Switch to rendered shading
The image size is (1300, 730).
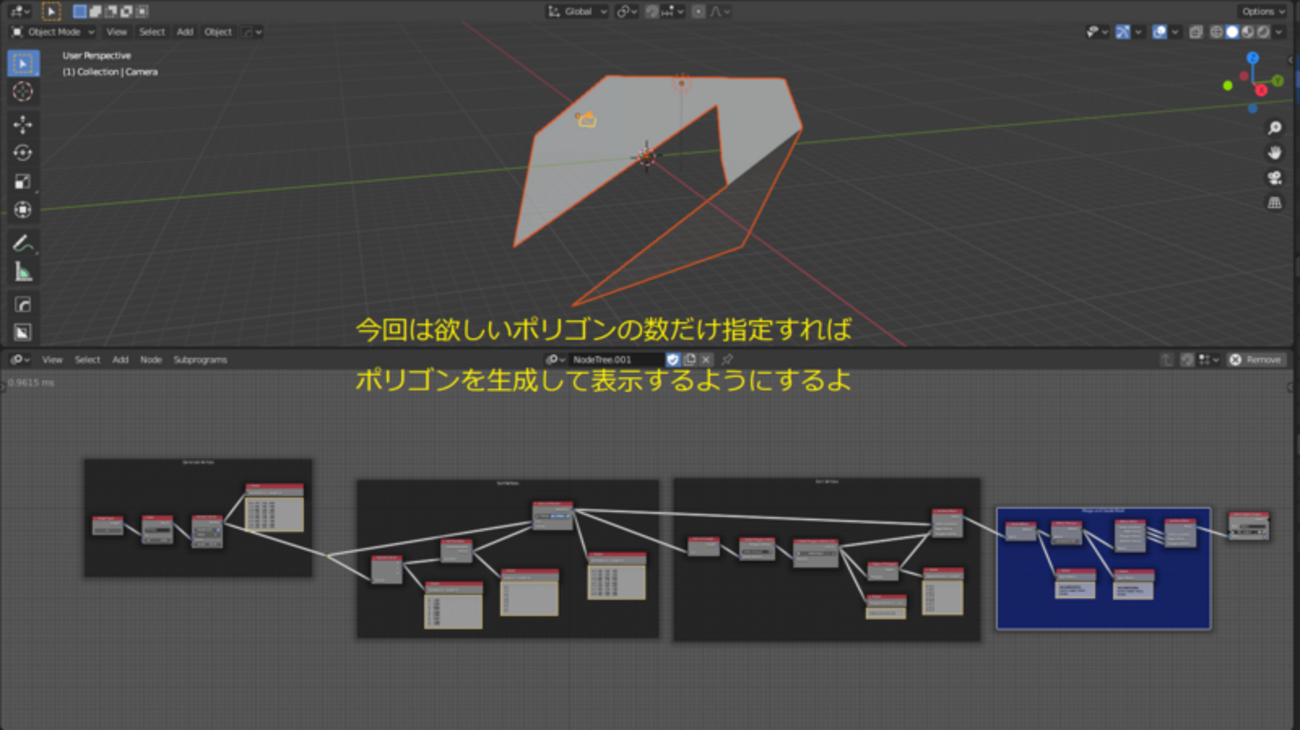[1262, 32]
